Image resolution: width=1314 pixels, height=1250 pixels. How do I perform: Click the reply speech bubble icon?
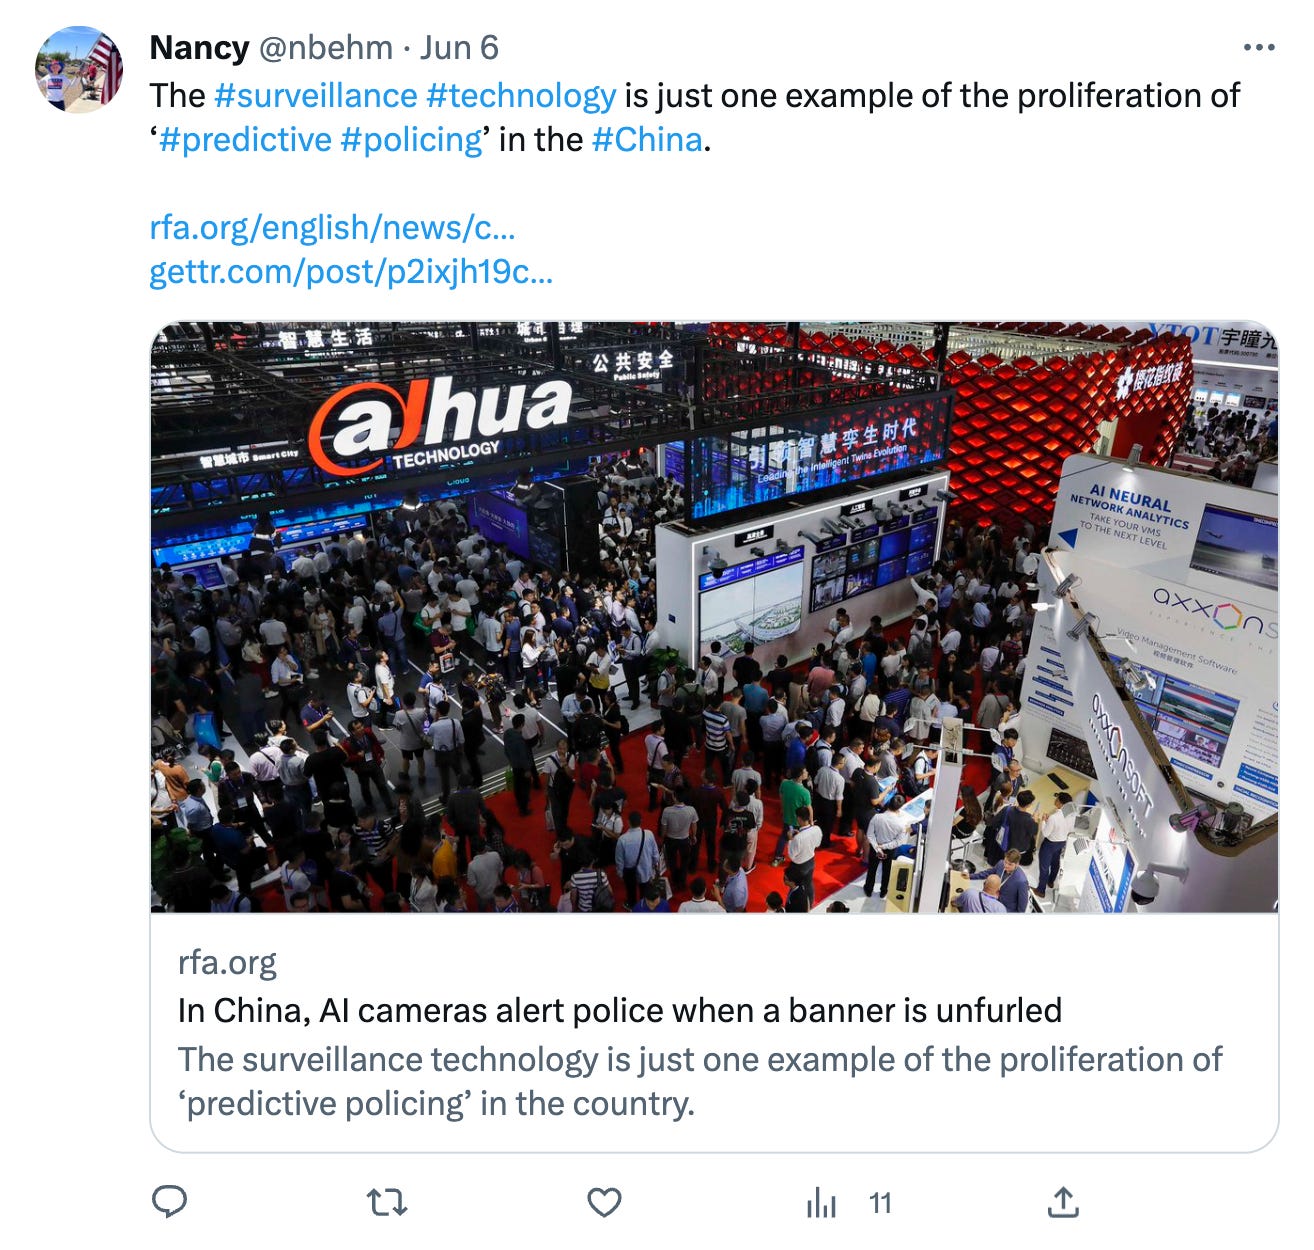pos(169,1201)
